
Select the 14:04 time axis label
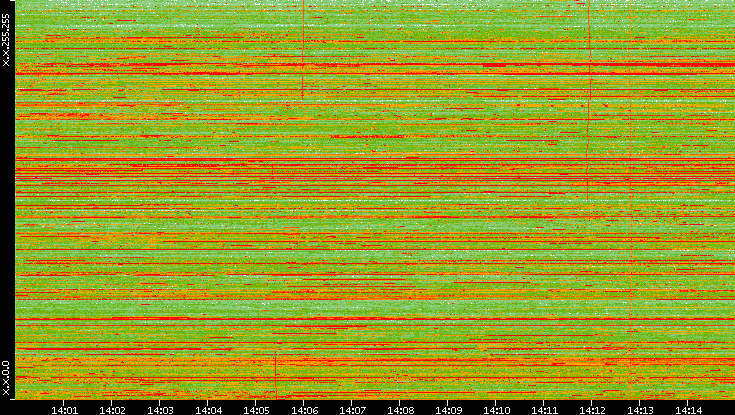(x=208, y=411)
